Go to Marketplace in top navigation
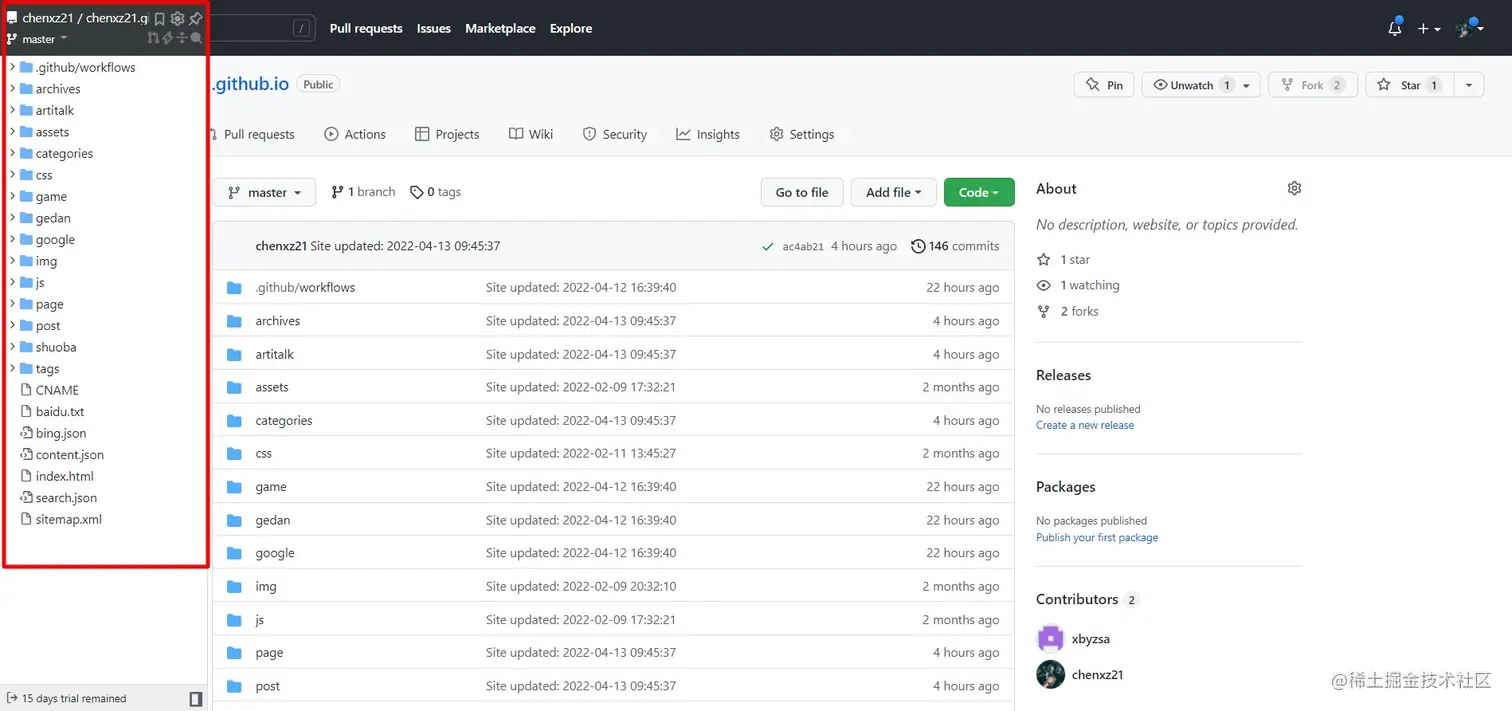Image resolution: width=1512 pixels, height=711 pixels. (500, 28)
